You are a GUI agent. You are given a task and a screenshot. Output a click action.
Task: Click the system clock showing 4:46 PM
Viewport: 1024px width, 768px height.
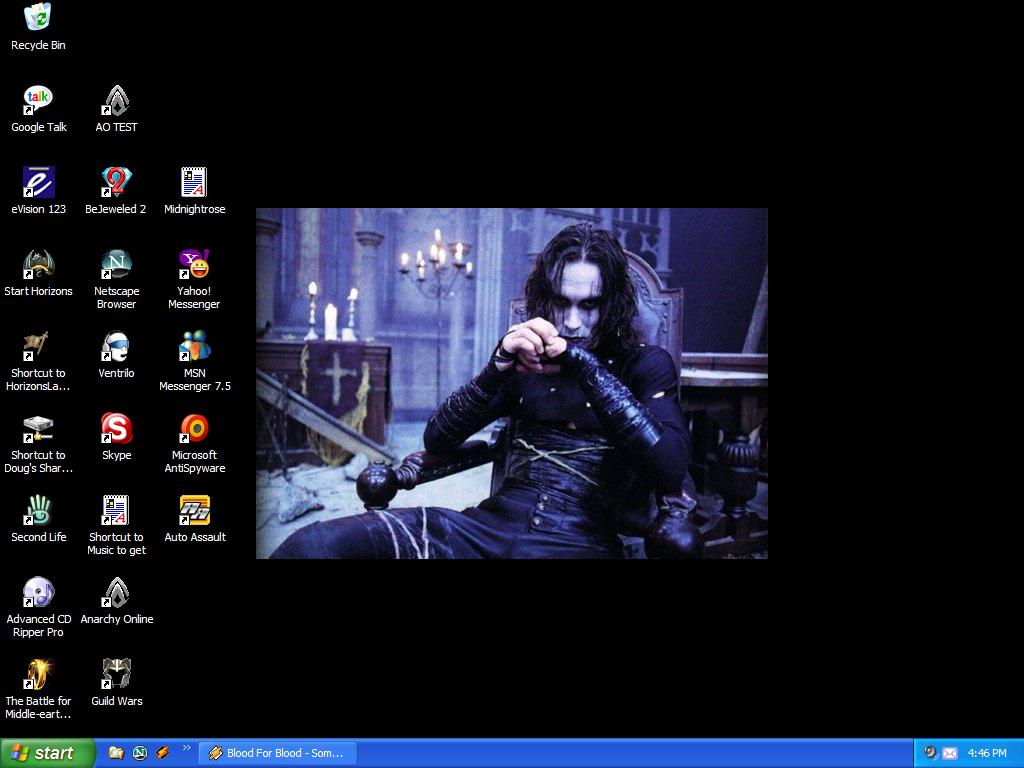click(987, 753)
